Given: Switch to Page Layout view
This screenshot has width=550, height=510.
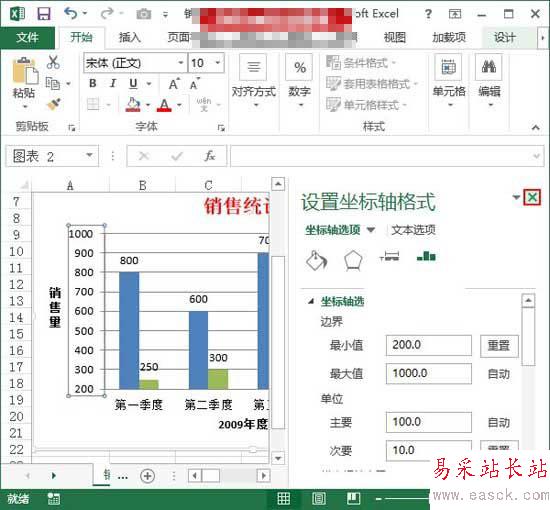Looking at the screenshot, I should click(319, 498).
